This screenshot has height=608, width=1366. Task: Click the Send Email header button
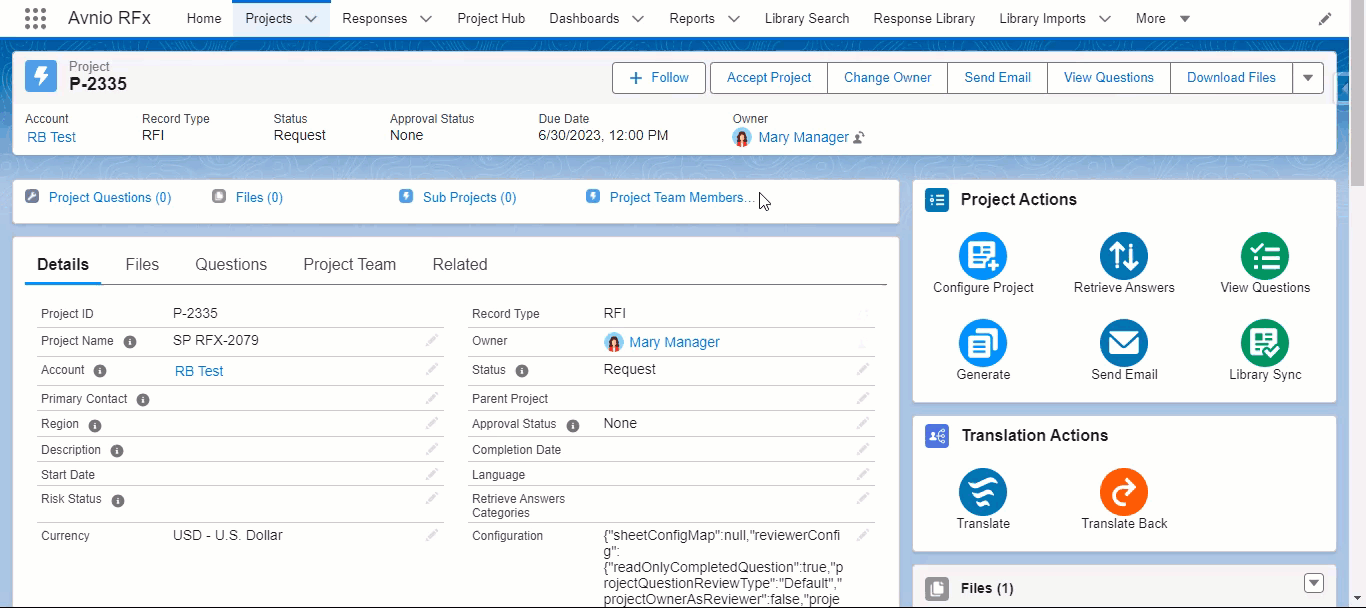pyautogui.click(x=998, y=78)
